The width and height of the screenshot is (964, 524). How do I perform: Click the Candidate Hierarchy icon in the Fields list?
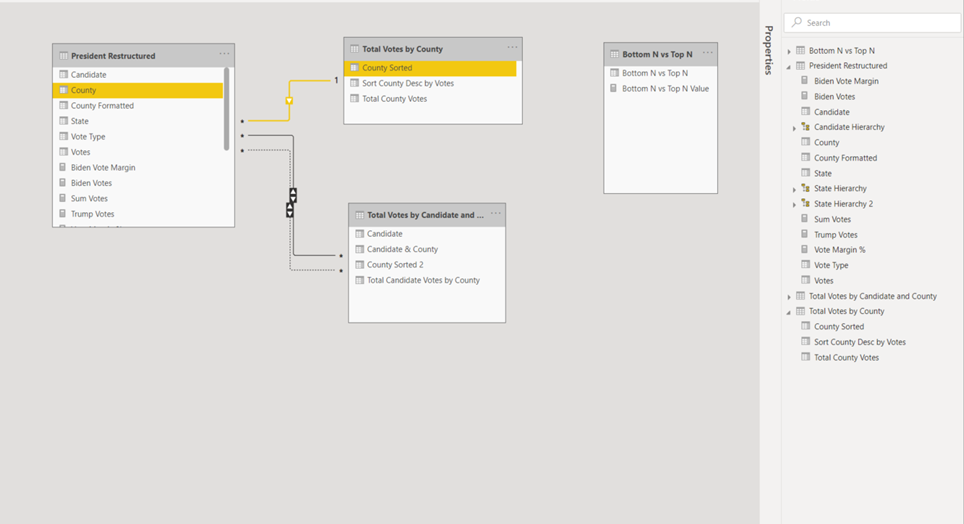pyautogui.click(x=805, y=127)
